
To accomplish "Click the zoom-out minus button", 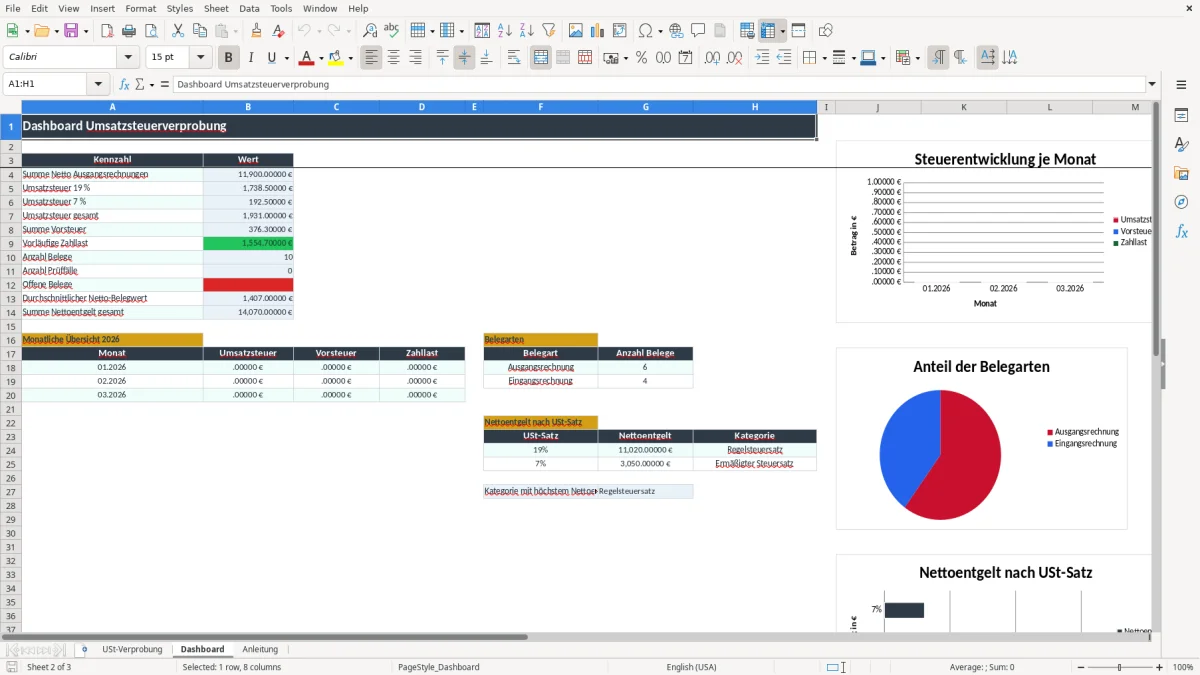I will click(x=1081, y=667).
